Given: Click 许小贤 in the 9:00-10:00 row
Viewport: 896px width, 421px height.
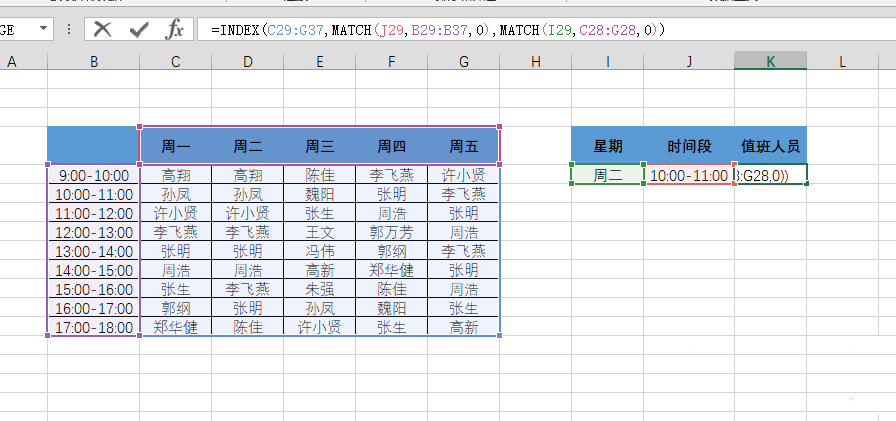Looking at the screenshot, I should 463,175.
